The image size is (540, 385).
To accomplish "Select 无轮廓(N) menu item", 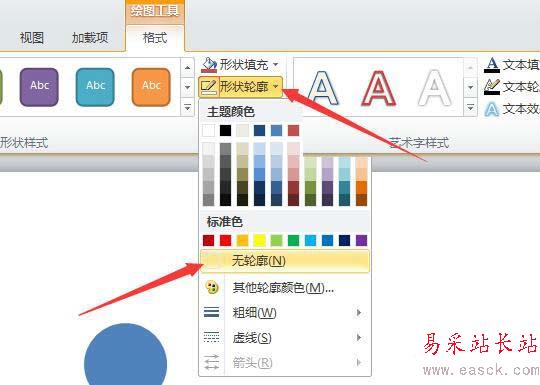I will point(285,261).
